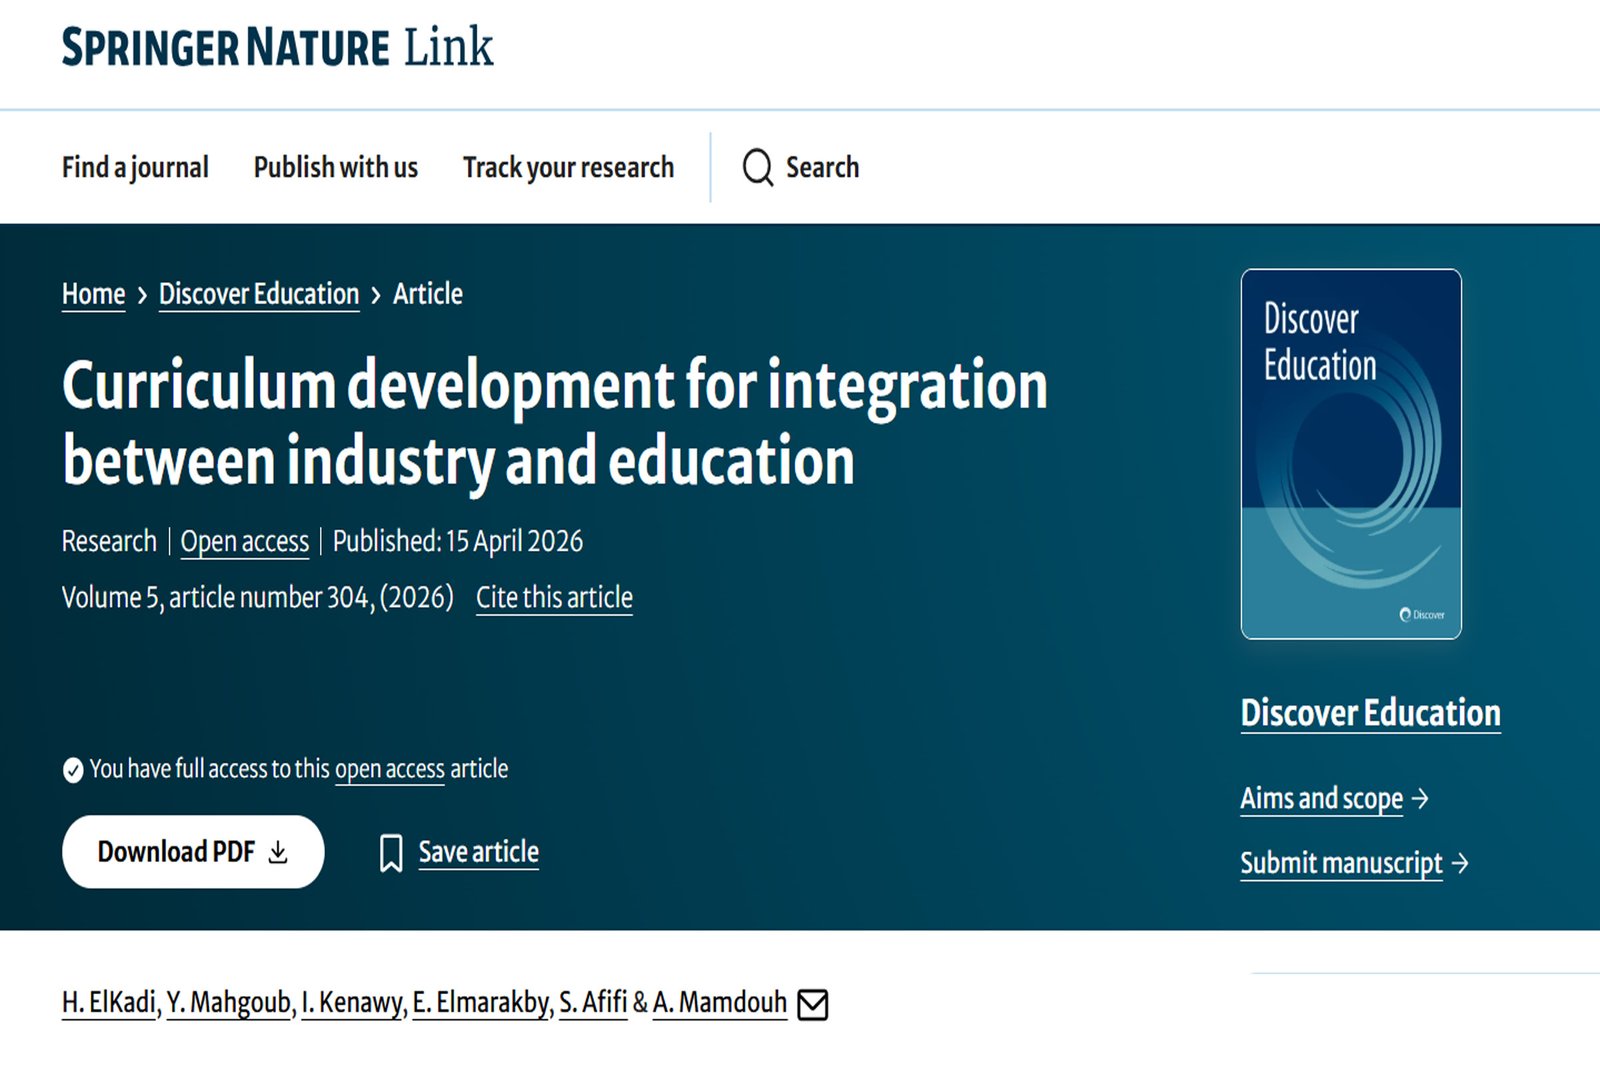
Task: Click the arrow next to Aims and scope
Action: (1420, 799)
